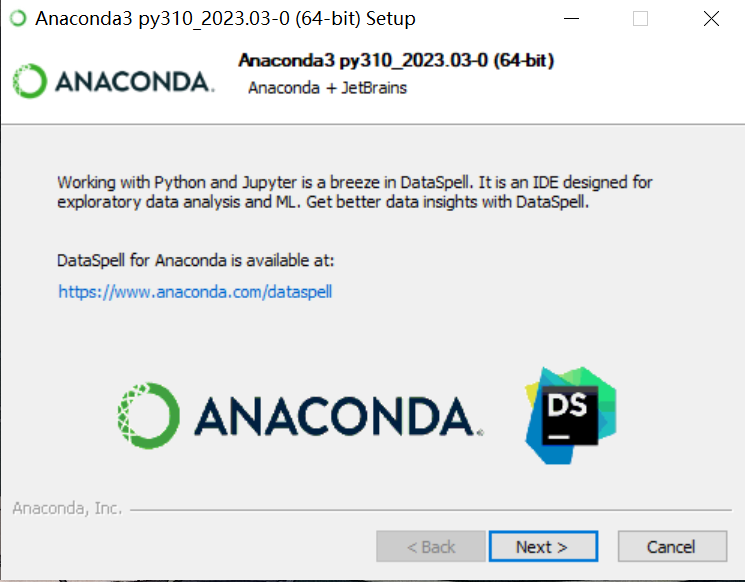Click the Next button

(x=543, y=546)
